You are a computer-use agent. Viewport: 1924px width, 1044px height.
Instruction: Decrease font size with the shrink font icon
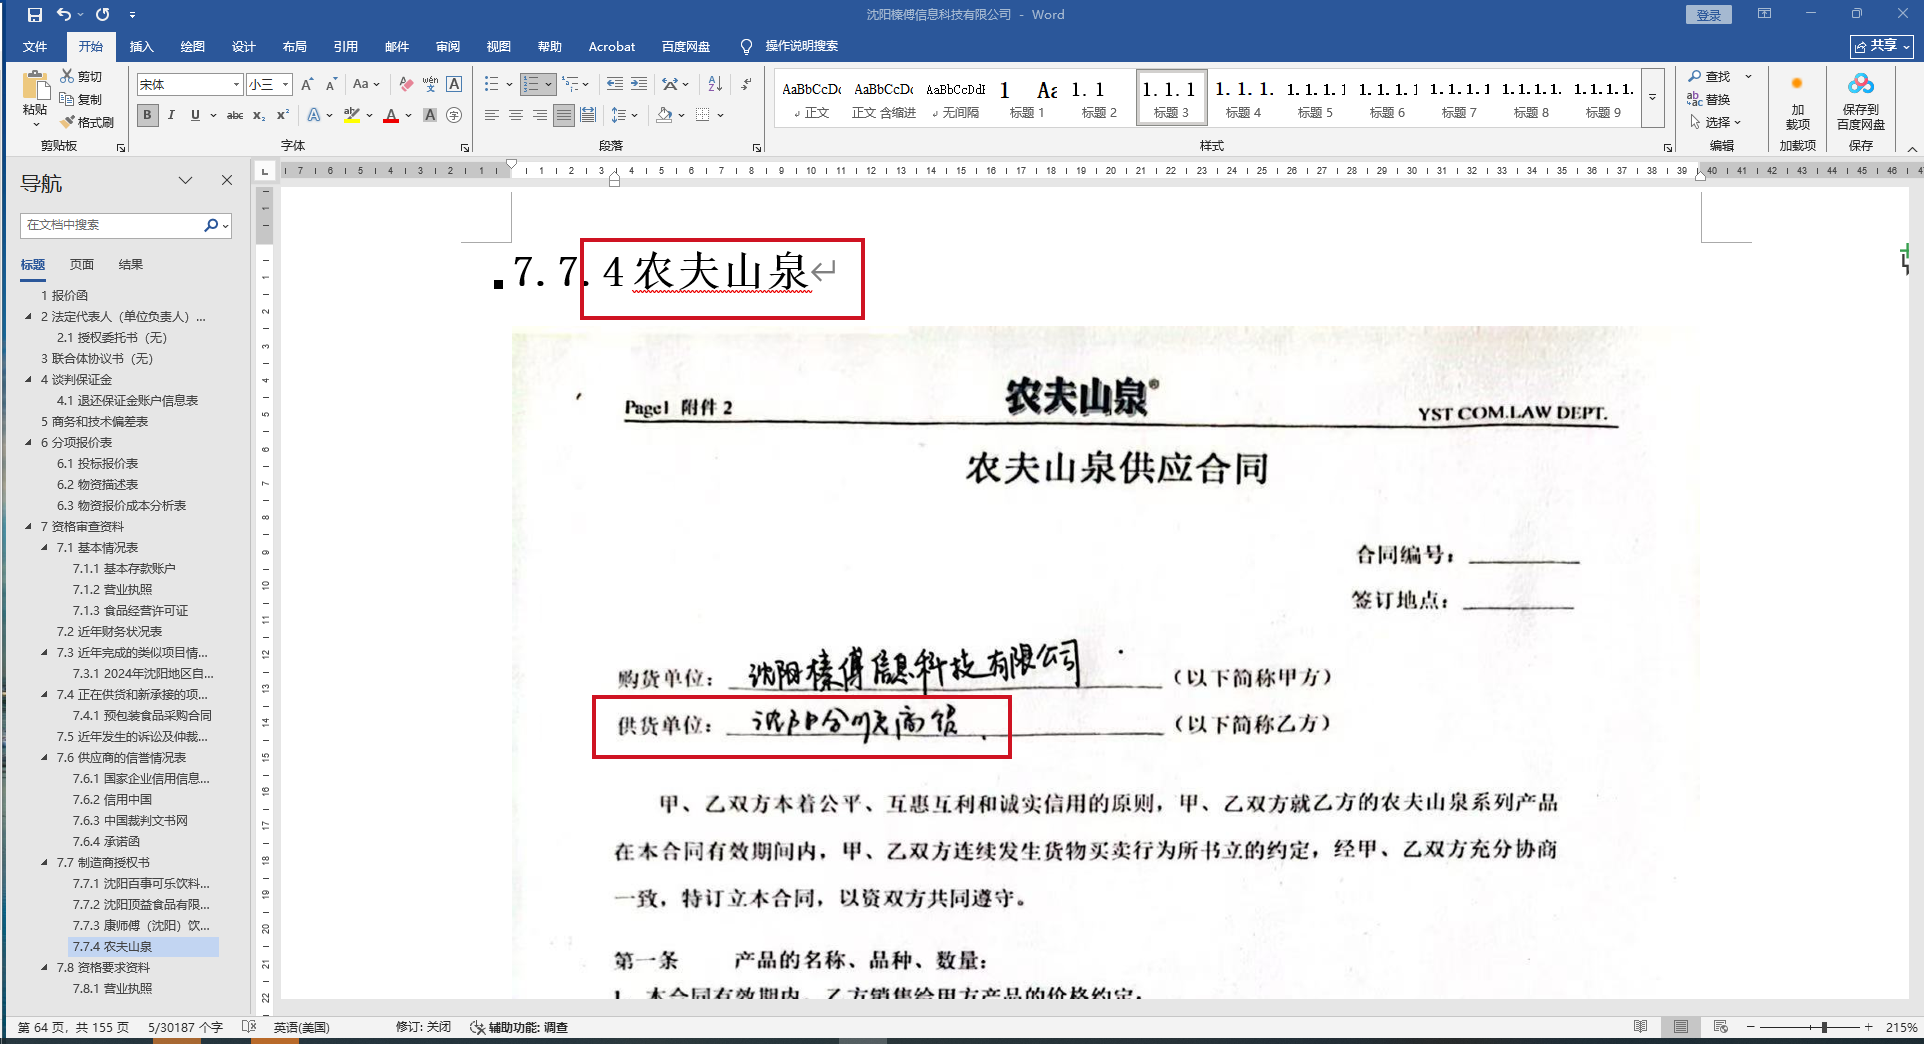331,84
